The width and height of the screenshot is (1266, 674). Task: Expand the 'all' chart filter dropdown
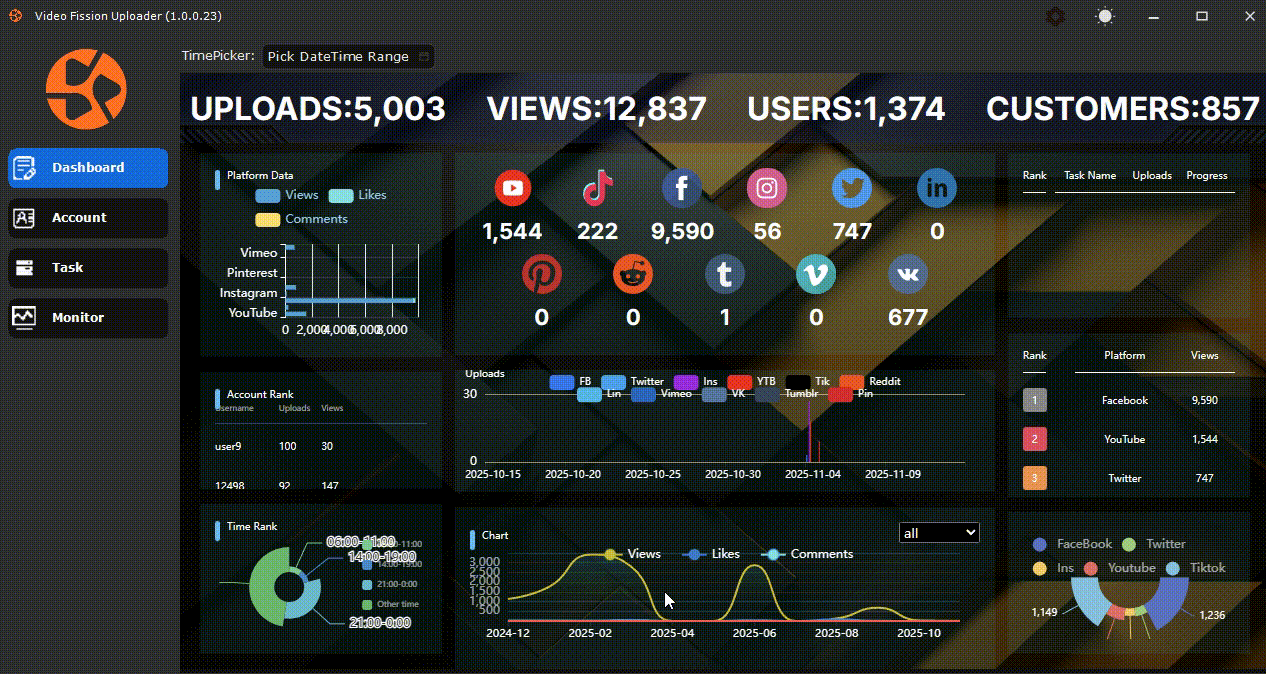pyautogui.click(x=939, y=533)
